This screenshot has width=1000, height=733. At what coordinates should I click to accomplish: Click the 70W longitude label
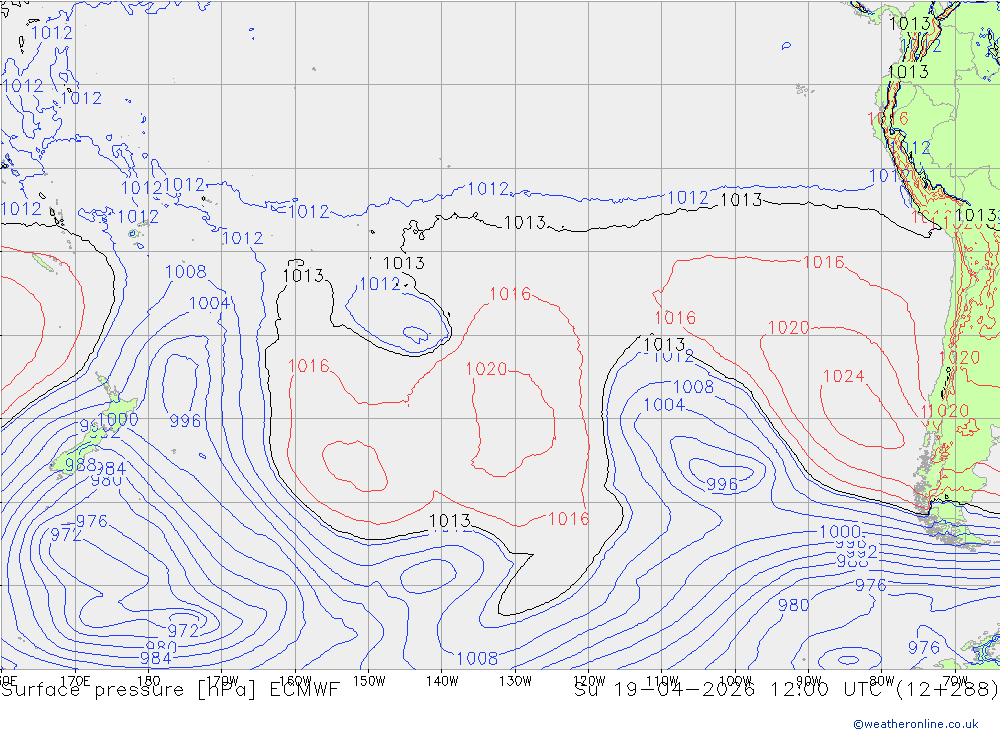[955, 681]
